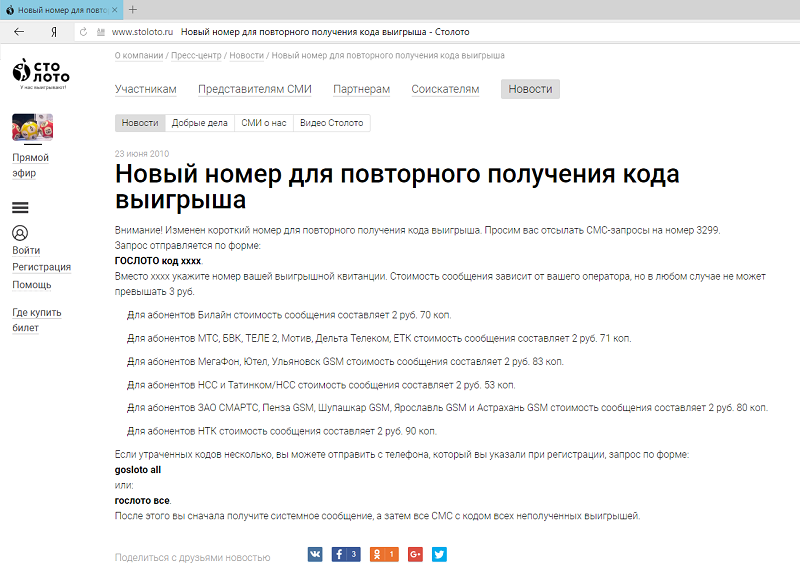The width and height of the screenshot is (800, 569).
Task: Share via Google Plus icon
Action: tap(415, 554)
